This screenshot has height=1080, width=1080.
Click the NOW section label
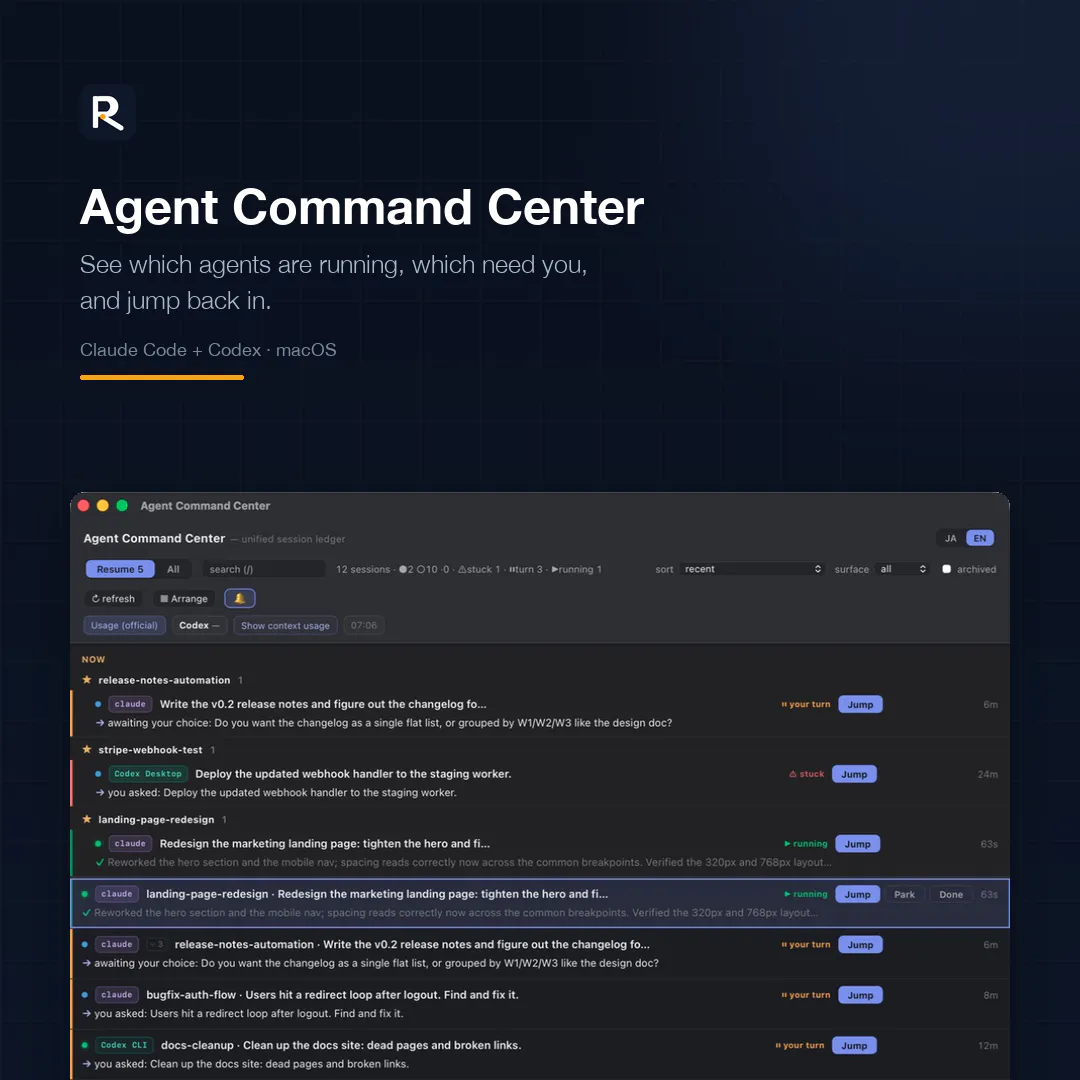pyautogui.click(x=94, y=659)
